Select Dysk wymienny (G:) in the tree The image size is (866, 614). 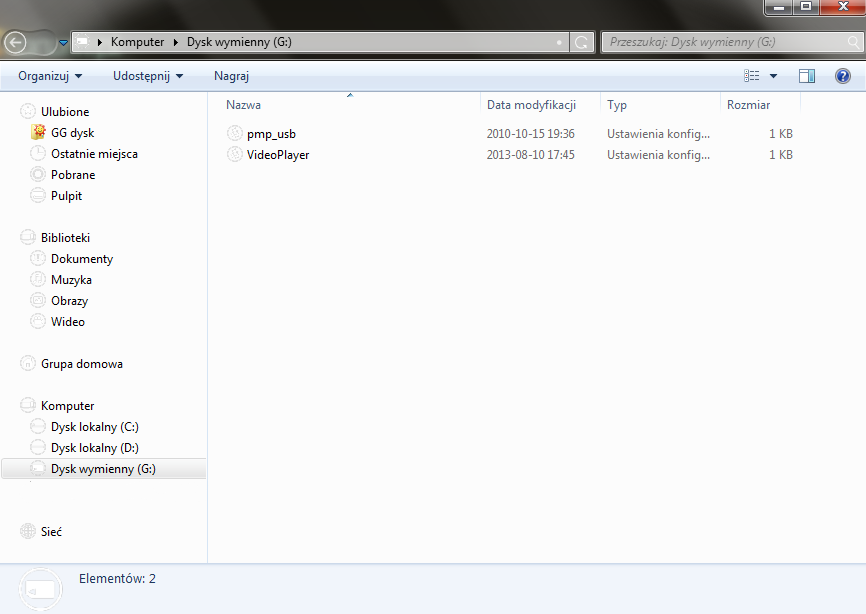(103, 468)
